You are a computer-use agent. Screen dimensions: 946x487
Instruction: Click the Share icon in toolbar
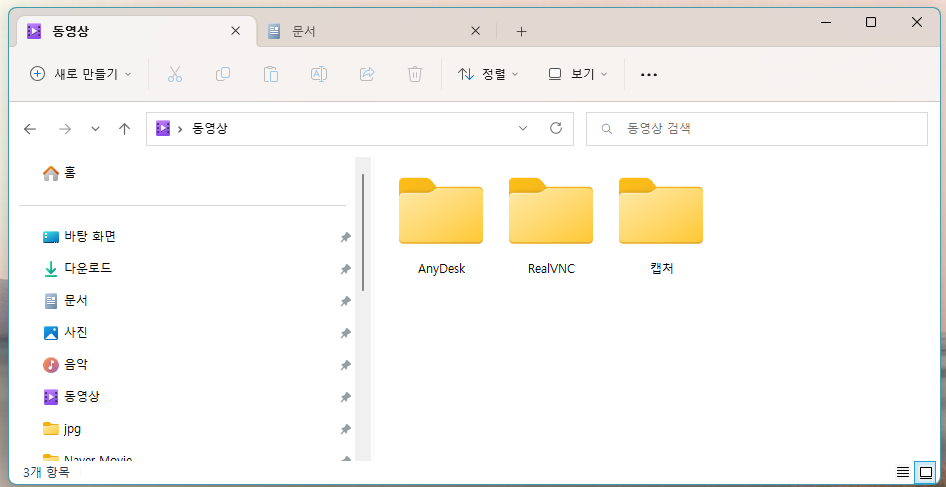(367, 74)
